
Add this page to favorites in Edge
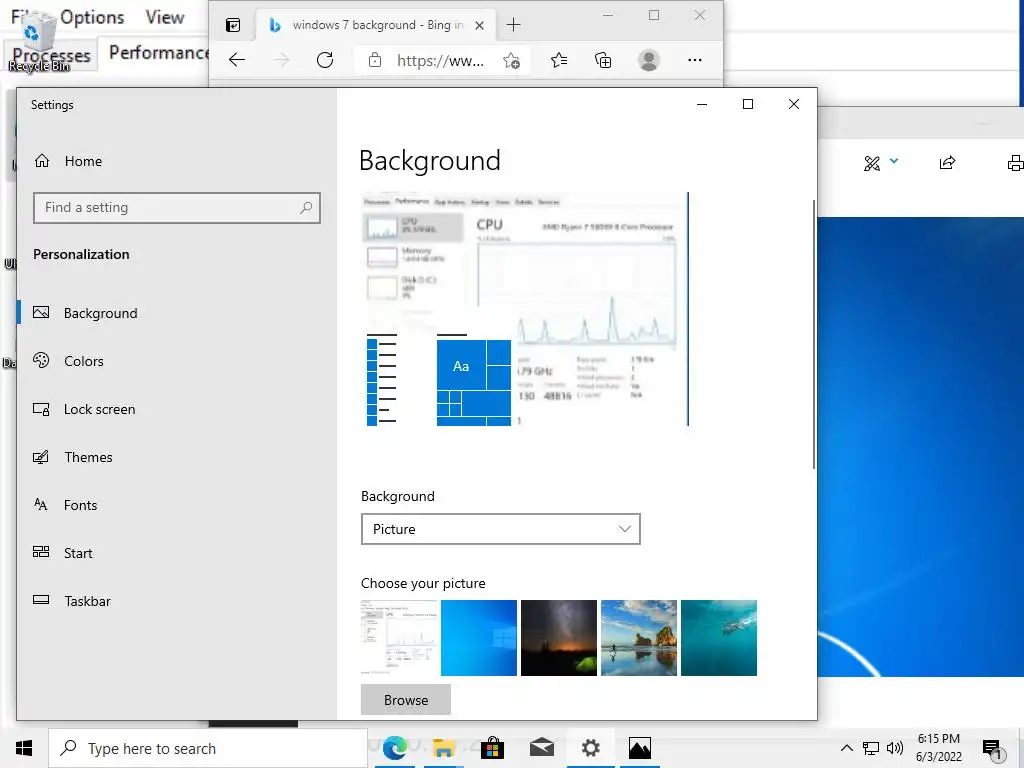click(511, 61)
